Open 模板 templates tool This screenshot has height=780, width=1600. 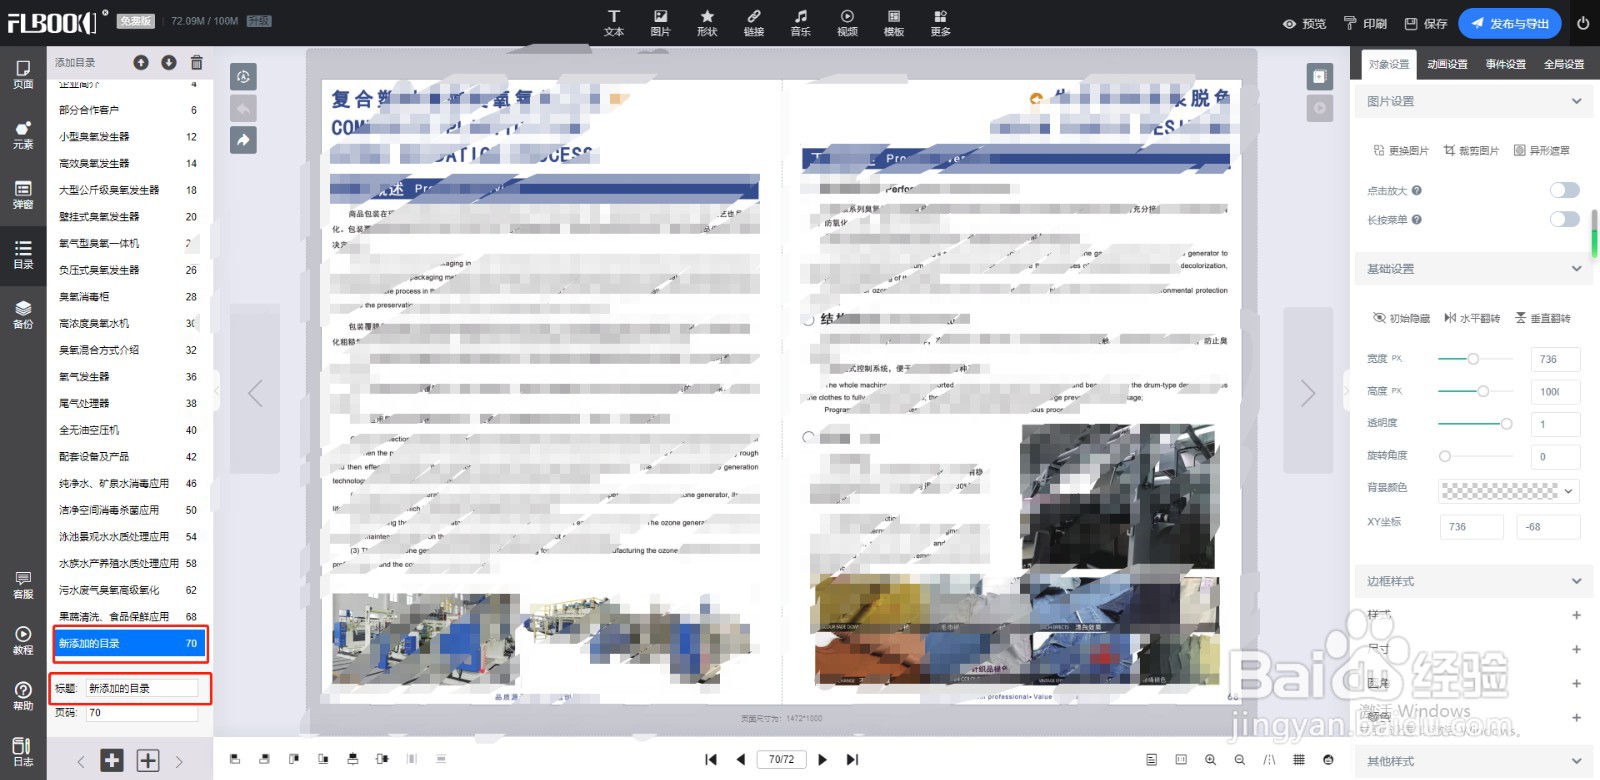pos(894,23)
